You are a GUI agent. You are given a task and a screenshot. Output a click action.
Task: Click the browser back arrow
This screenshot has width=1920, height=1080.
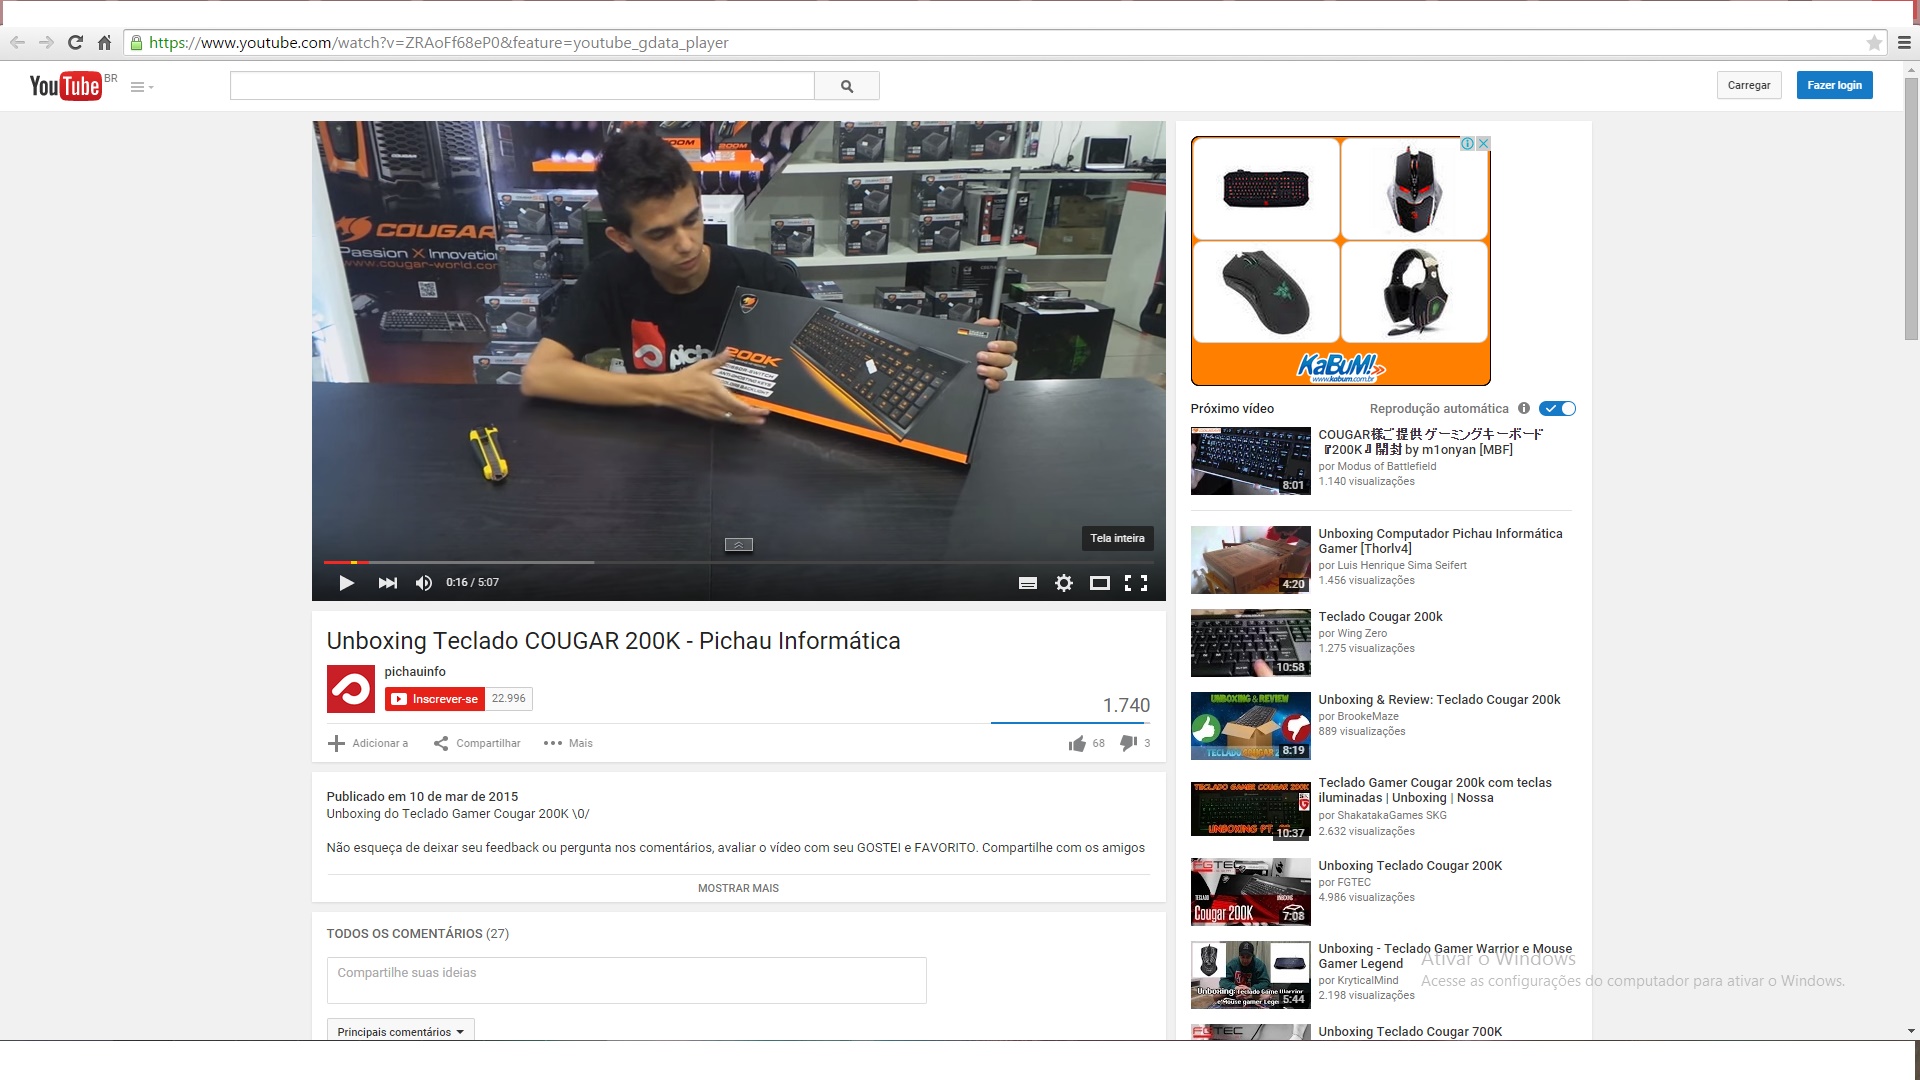tap(17, 42)
